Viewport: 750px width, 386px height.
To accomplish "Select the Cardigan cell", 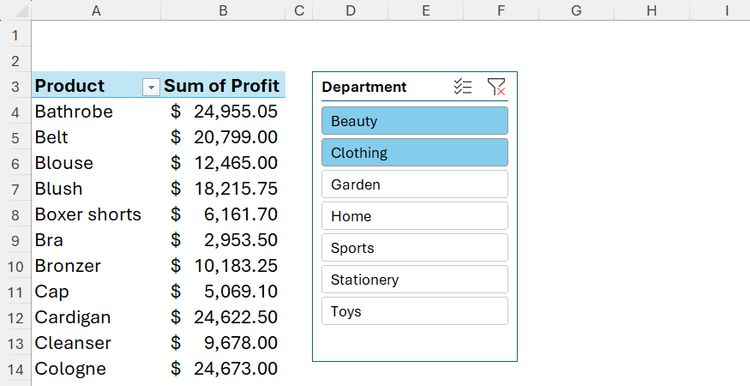I will (x=96, y=317).
